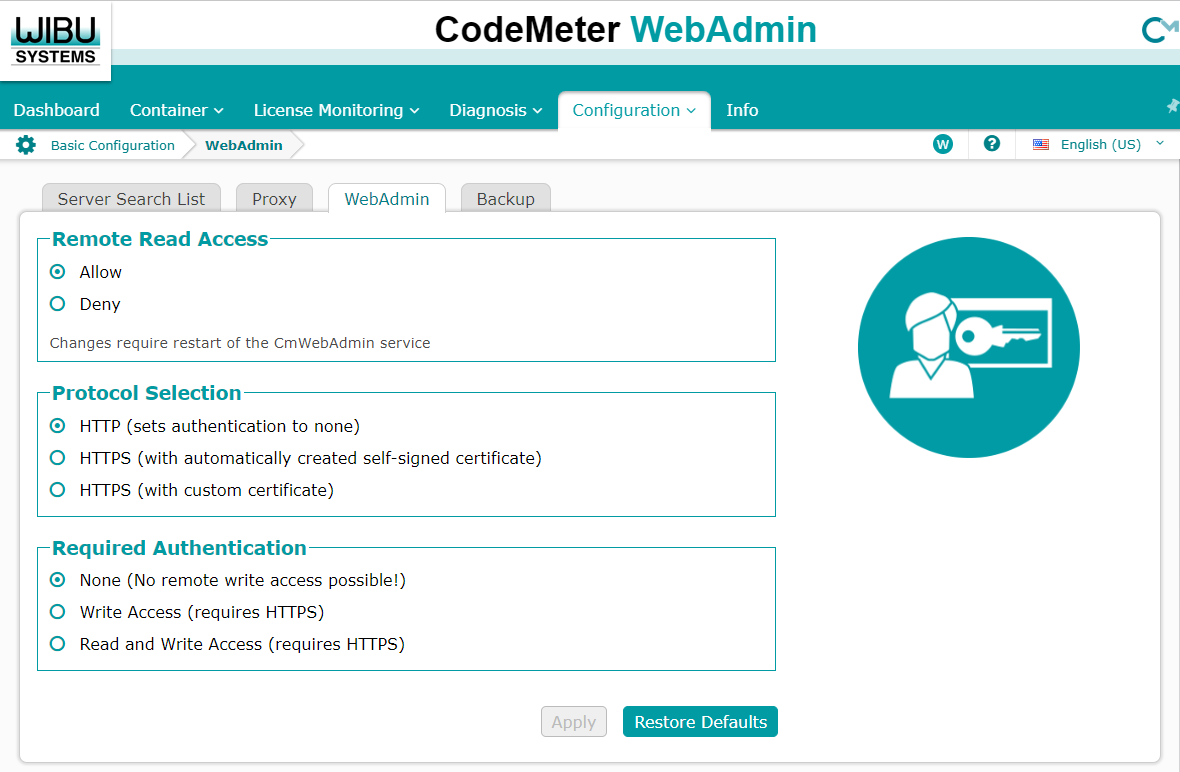This screenshot has height=772, width=1180.
Task: Choose Read and Write Access authentication
Action: (x=58, y=644)
